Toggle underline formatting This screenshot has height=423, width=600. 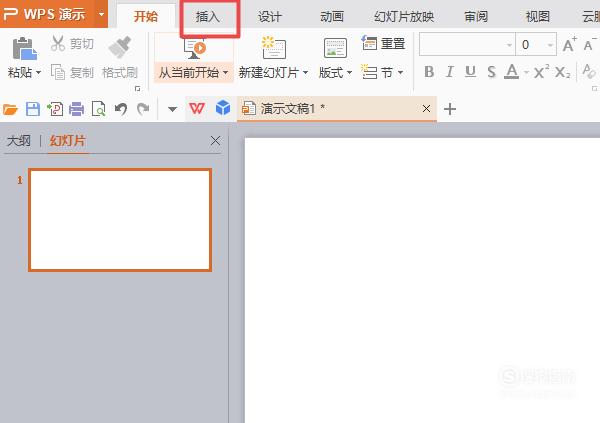470,72
